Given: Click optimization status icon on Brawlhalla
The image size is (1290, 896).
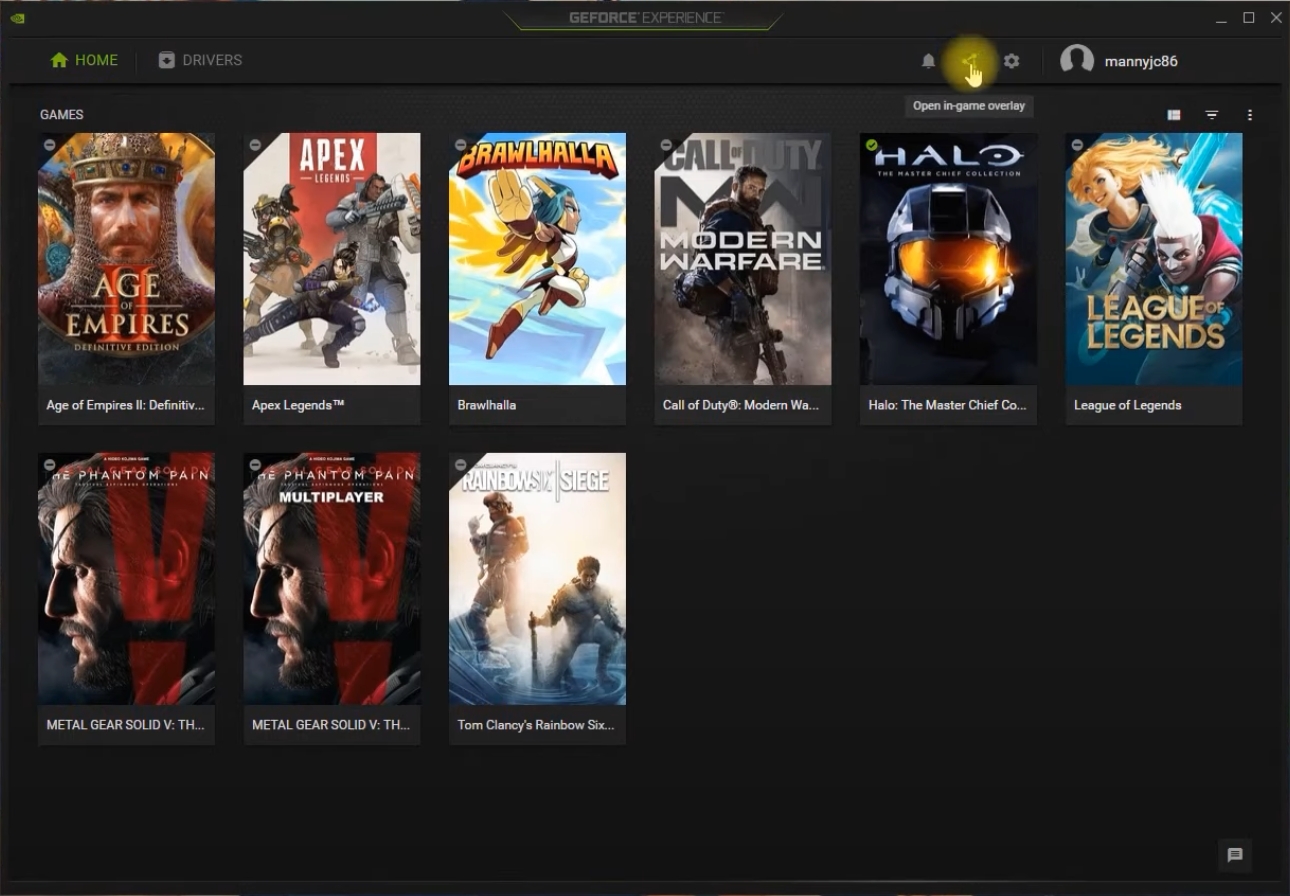Looking at the screenshot, I should [461, 145].
